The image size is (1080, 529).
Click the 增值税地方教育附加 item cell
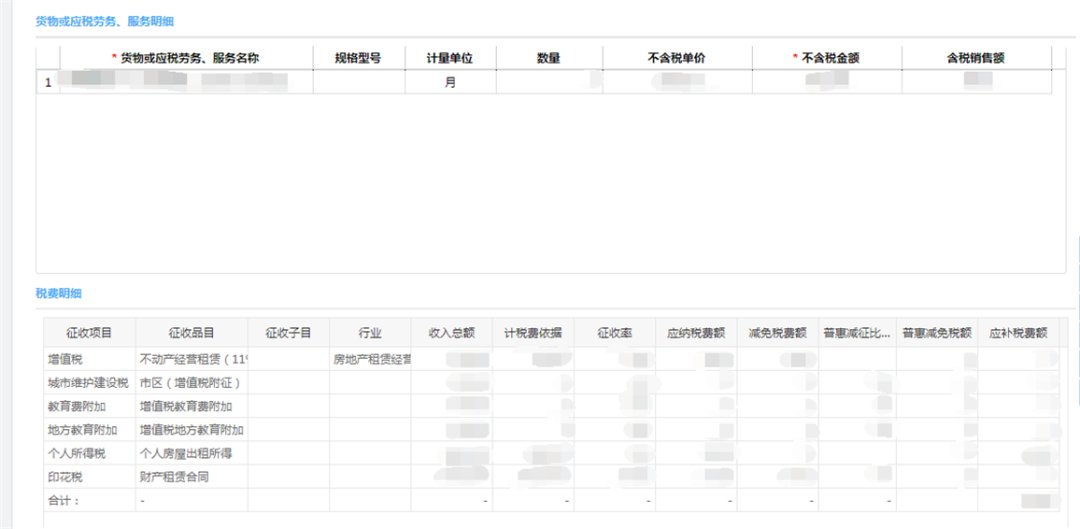[x=191, y=430]
